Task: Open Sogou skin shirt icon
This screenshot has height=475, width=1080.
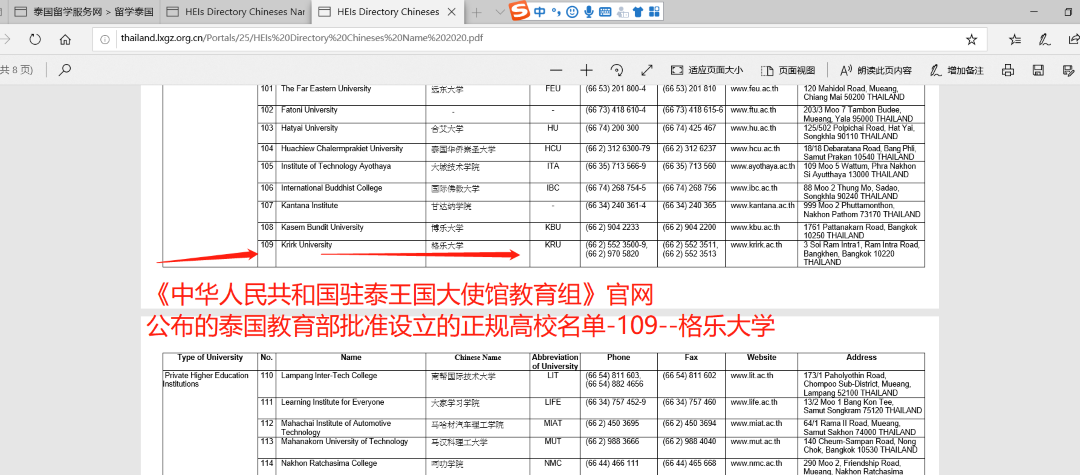Action: point(638,11)
